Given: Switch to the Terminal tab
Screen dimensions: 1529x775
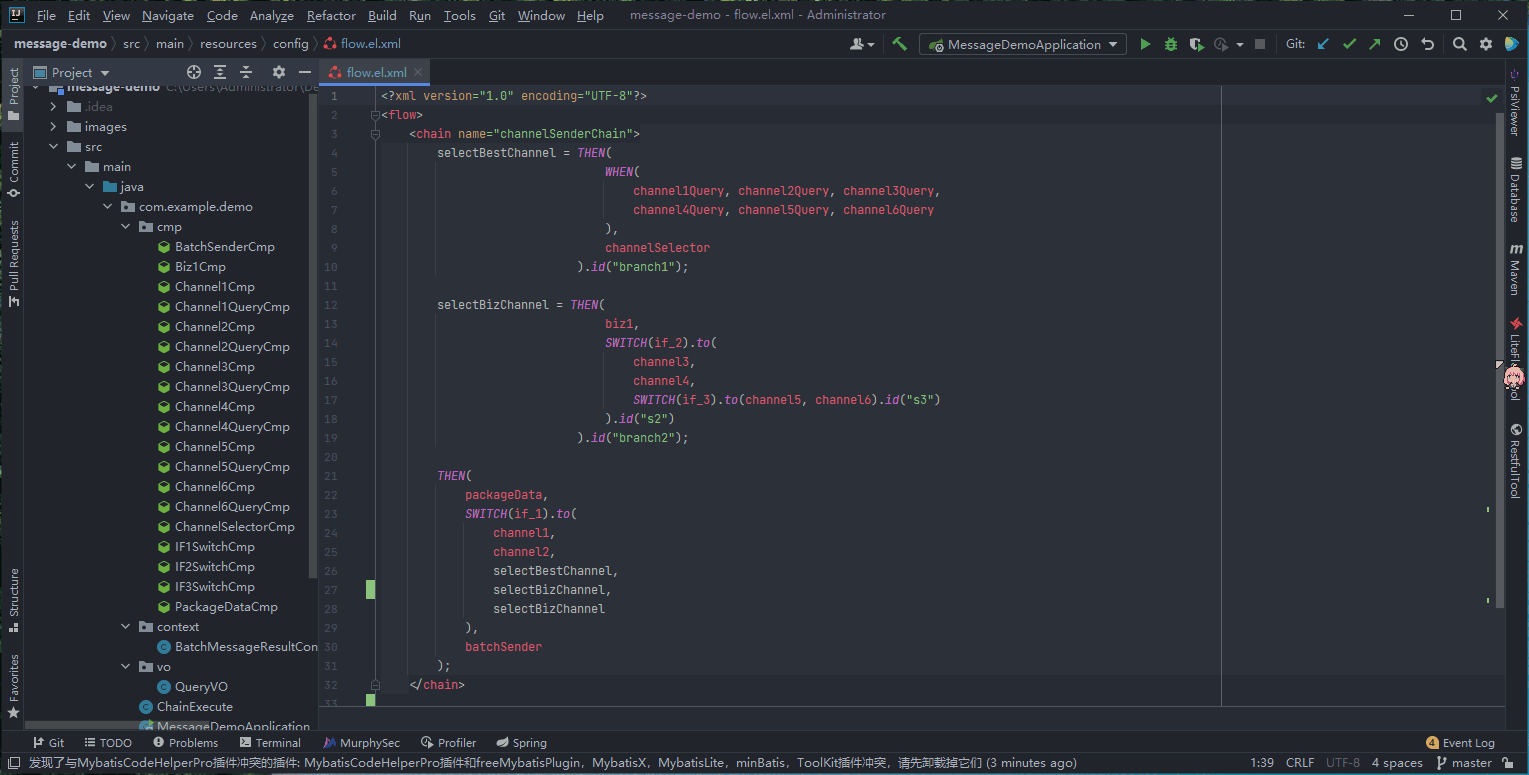Looking at the screenshot, I should 270,743.
